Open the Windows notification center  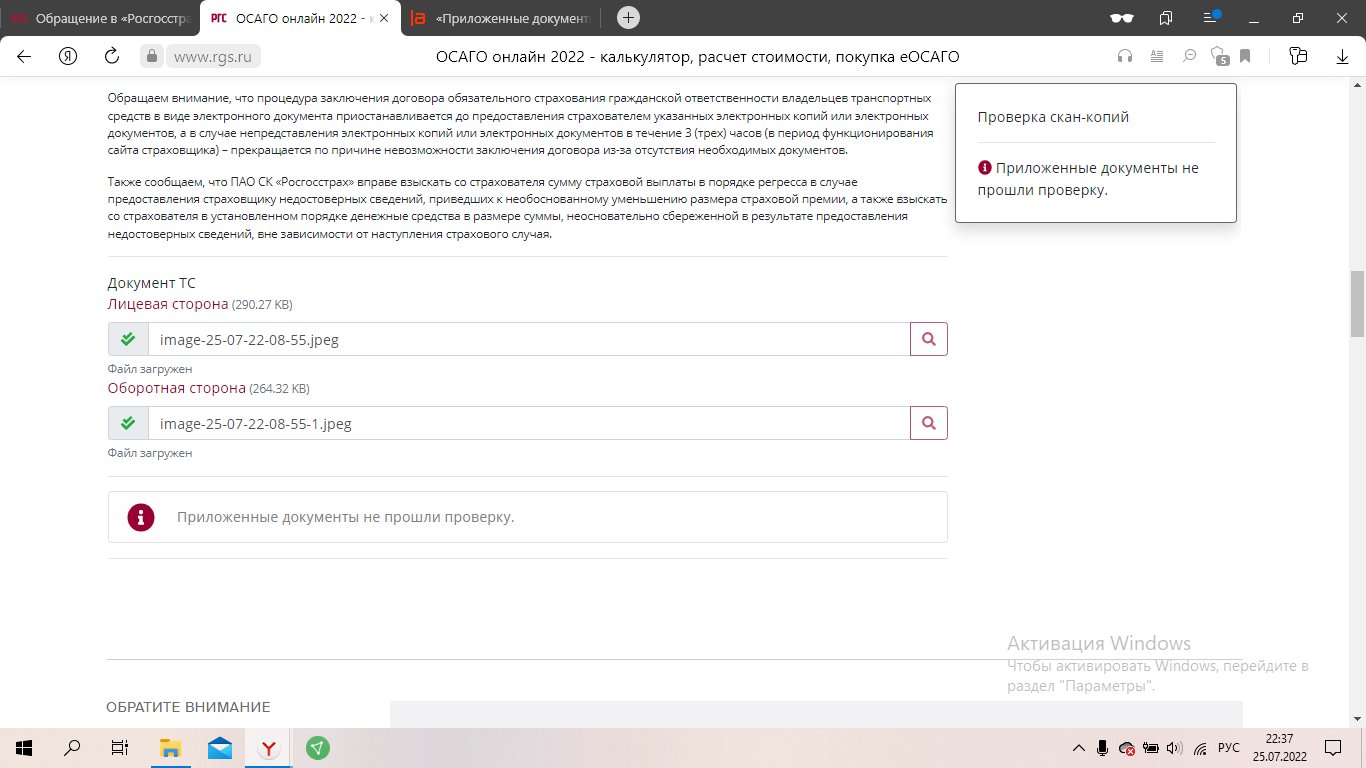click(1334, 747)
